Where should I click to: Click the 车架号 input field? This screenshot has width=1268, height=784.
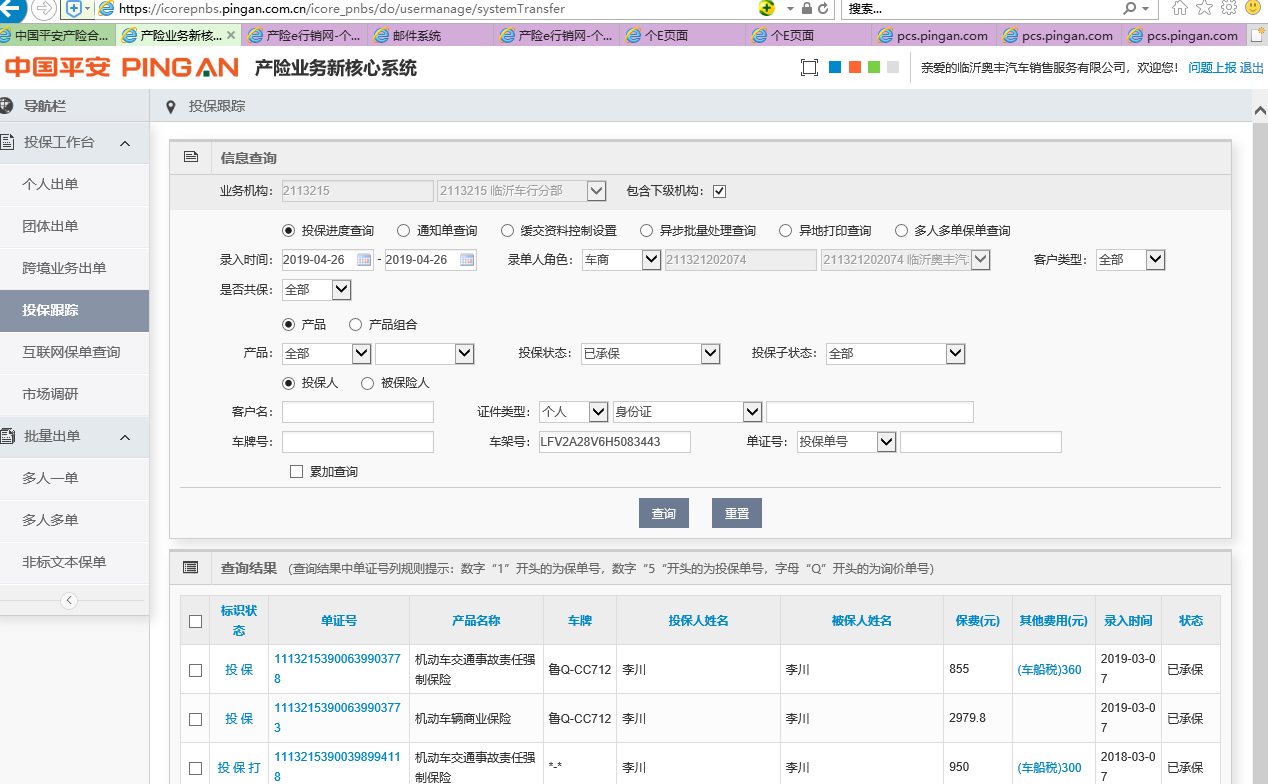tap(613, 442)
